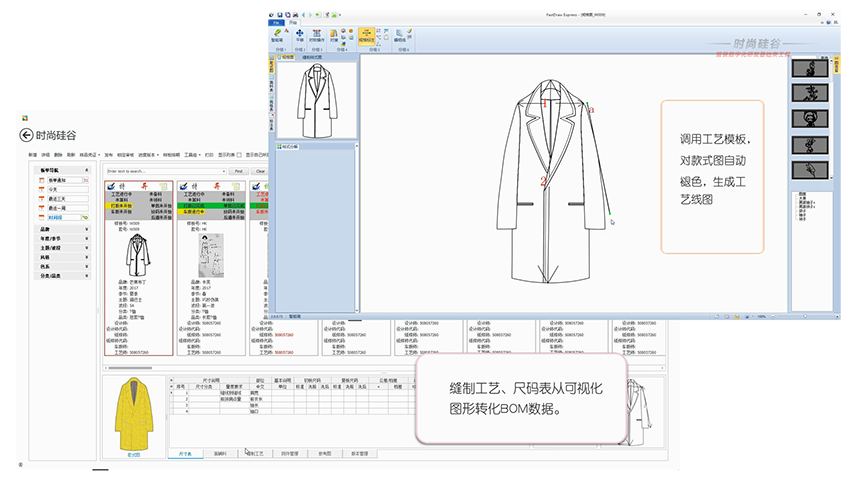Click 删除 in the back window toolbar

tap(58, 154)
